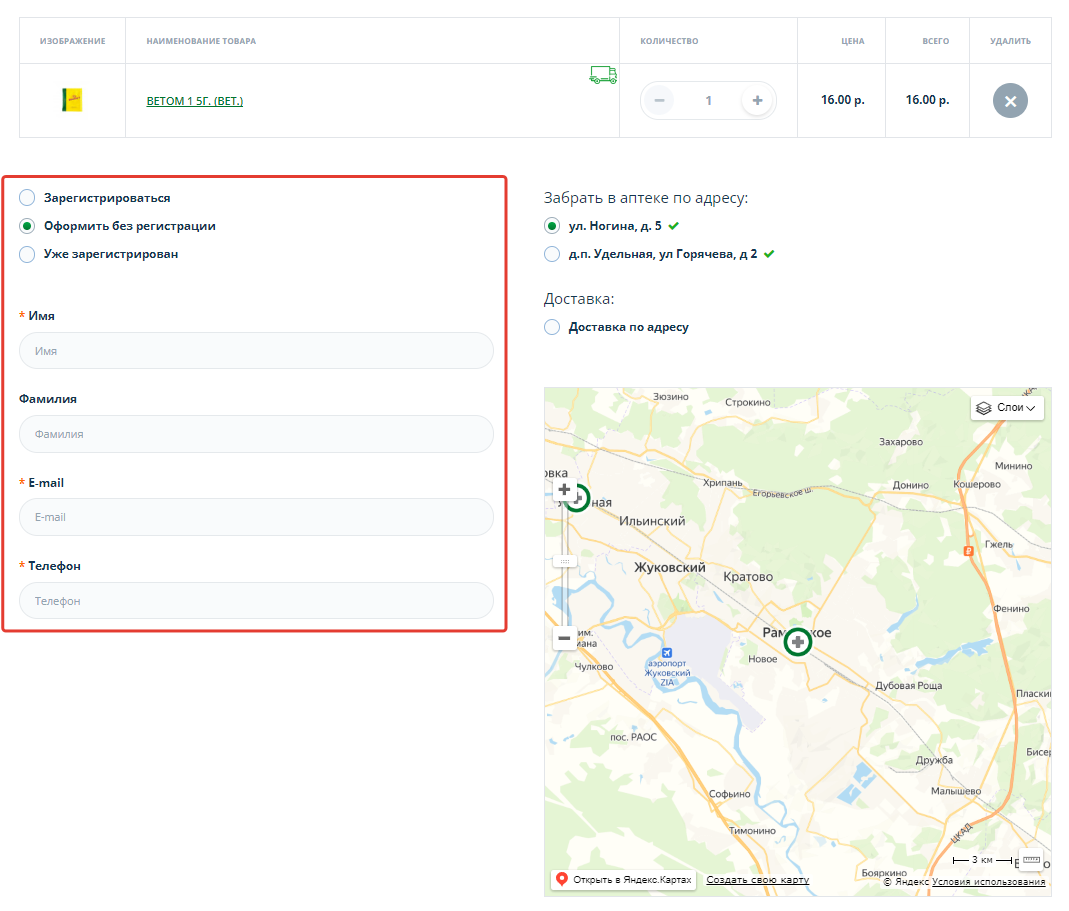Click the green delivery truck icon
Viewport: 1069px width, 911px height.
pyautogui.click(x=603, y=75)
